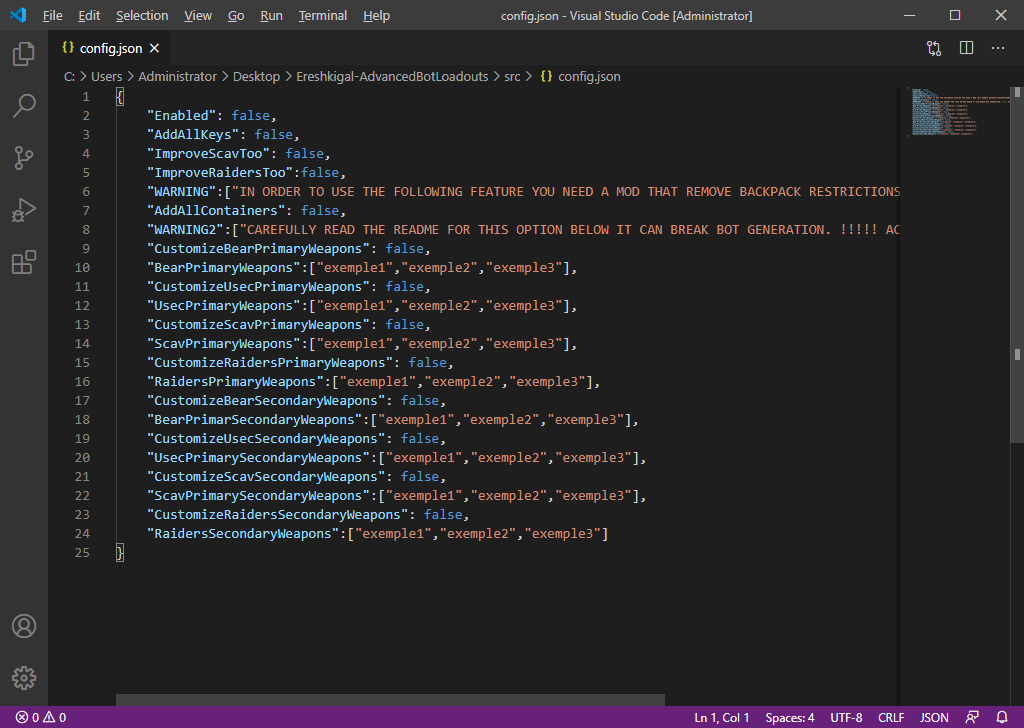This screenshot has height=728, width=1024.
Task: Open the Run and Debug view
Action: [x=24, y=210]
